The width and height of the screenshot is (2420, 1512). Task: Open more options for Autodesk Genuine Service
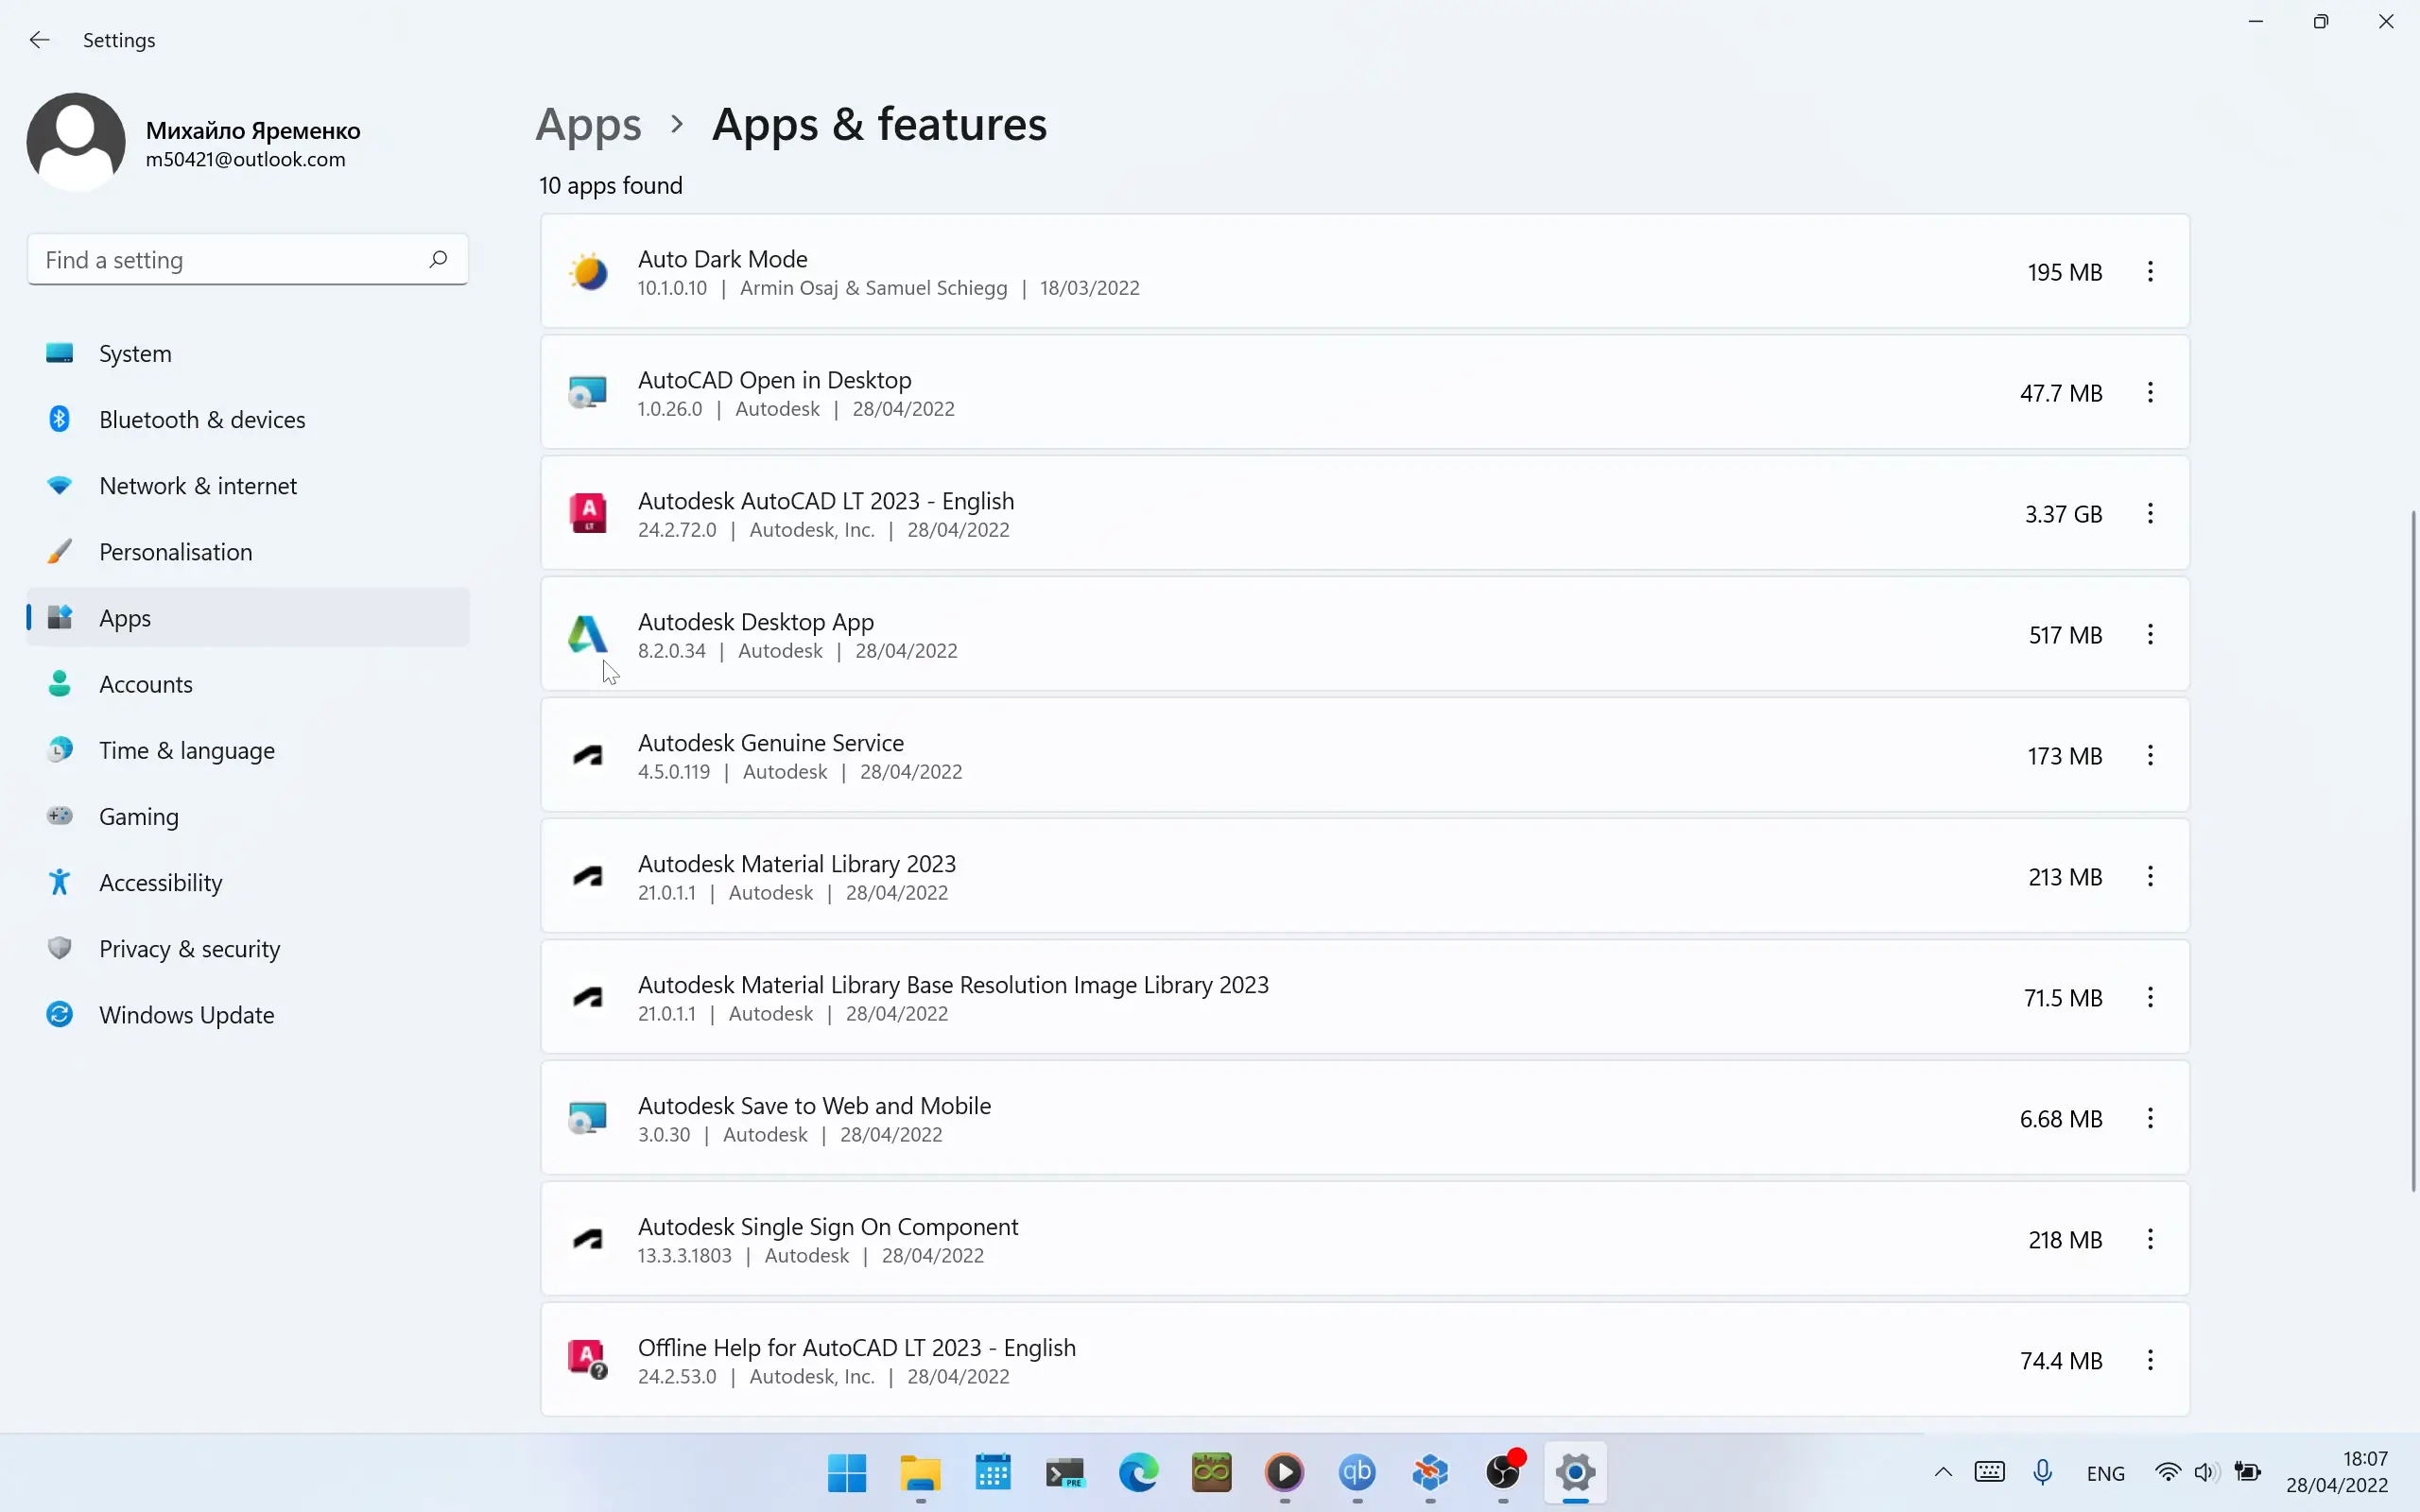(x=2150, y=756)
